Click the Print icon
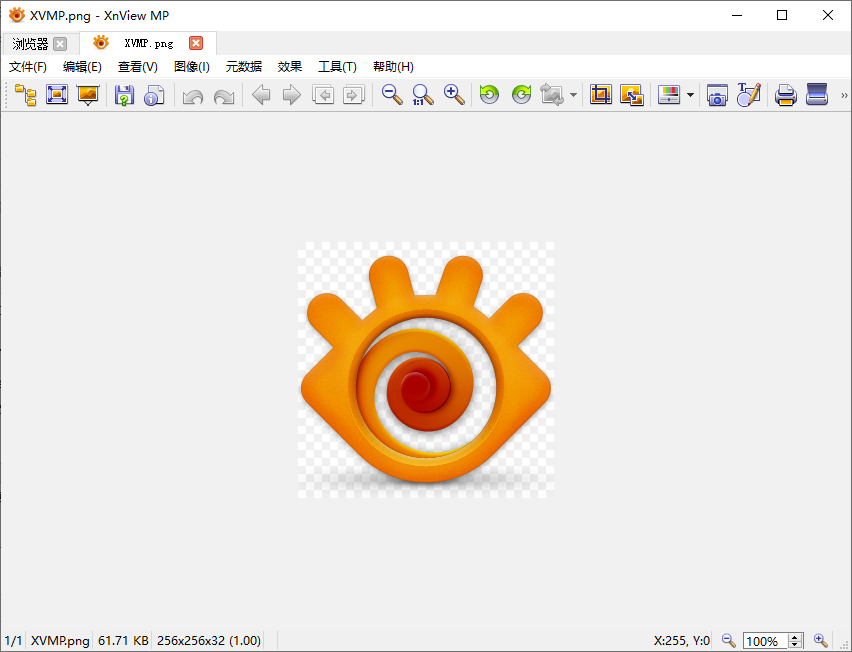Viewport: 852px width, 652px height. [x=785, y=94]
